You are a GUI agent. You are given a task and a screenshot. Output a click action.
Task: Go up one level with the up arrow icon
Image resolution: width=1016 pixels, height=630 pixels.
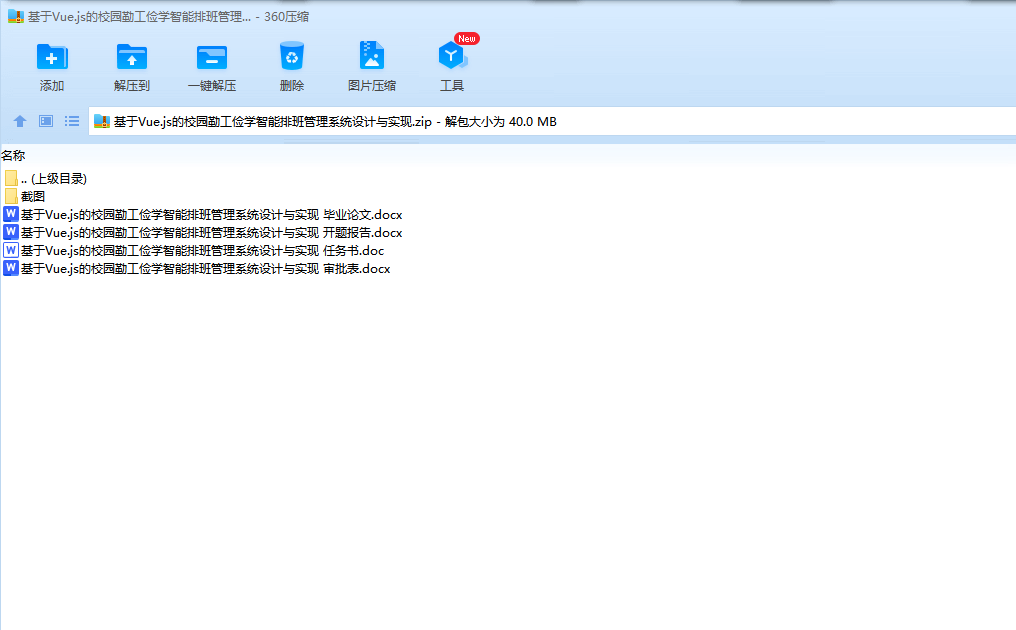pos(20,121)
